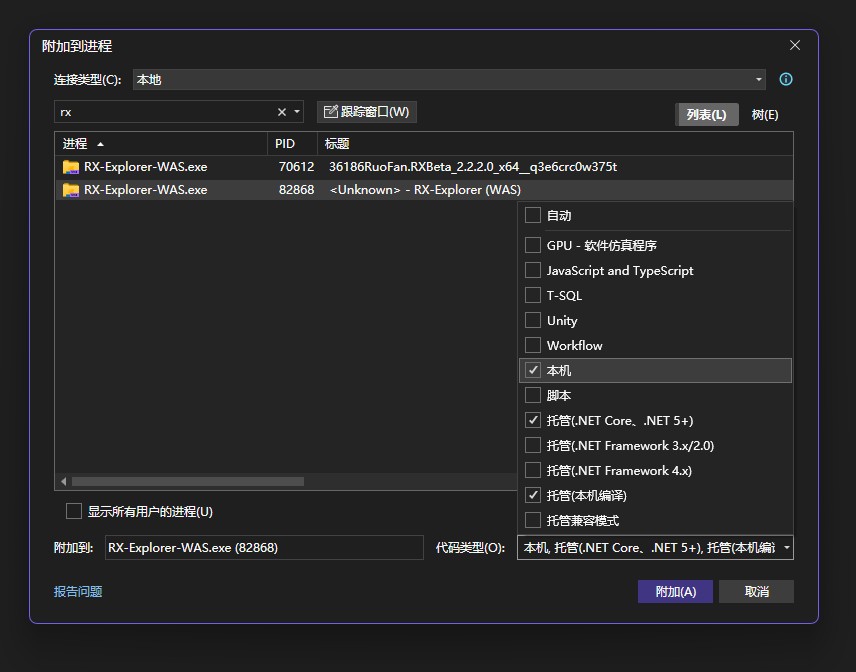Click the 跟踪窗口(W) button
Screen dimensions: 856x672
pos(366,112)
